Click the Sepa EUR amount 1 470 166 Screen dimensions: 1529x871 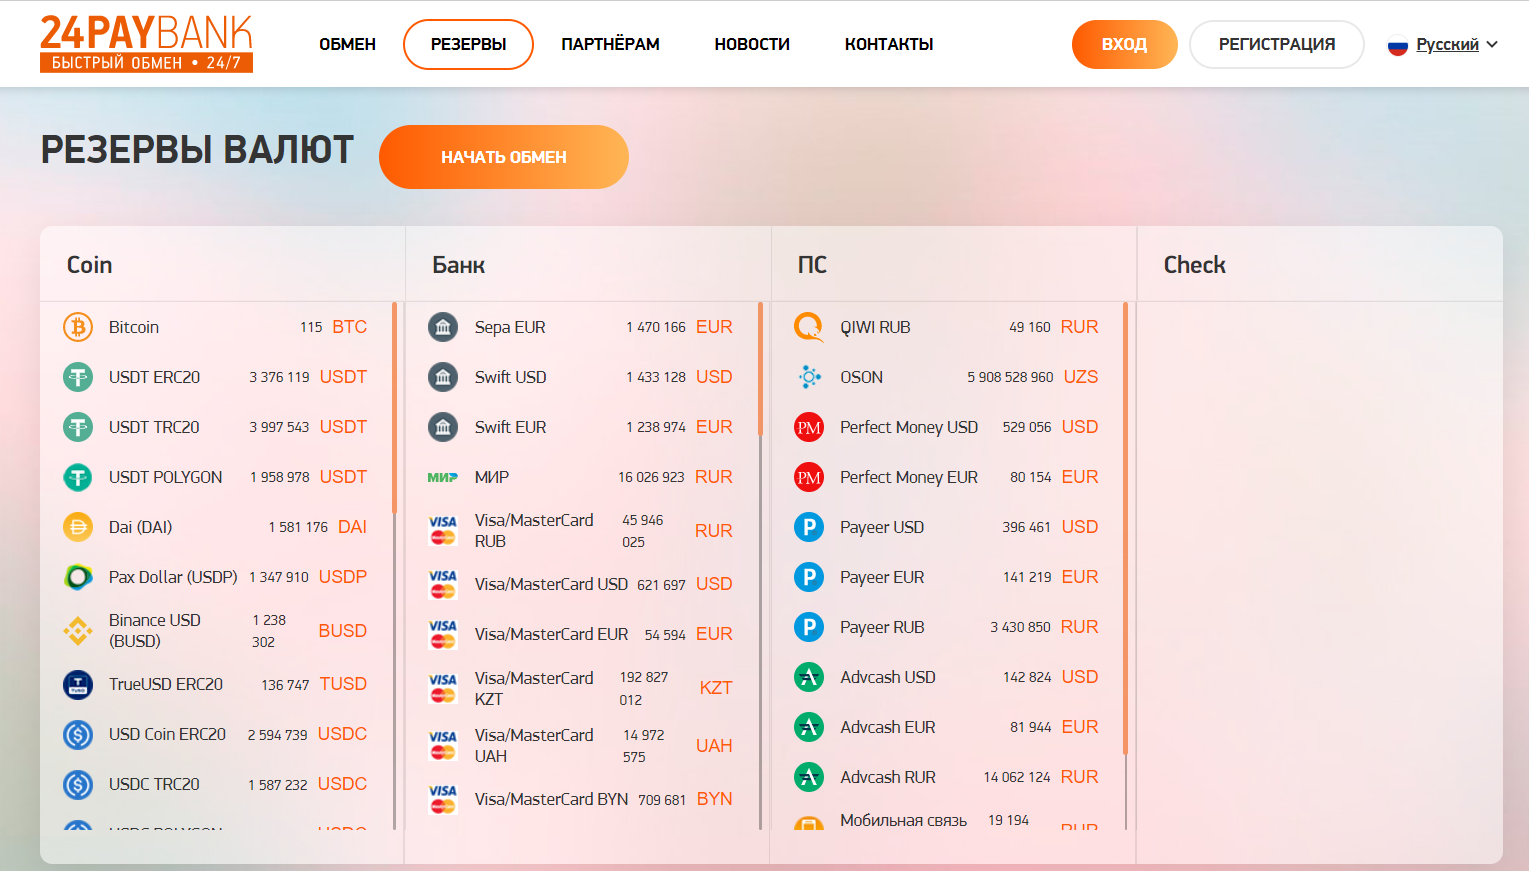point(656,327)
